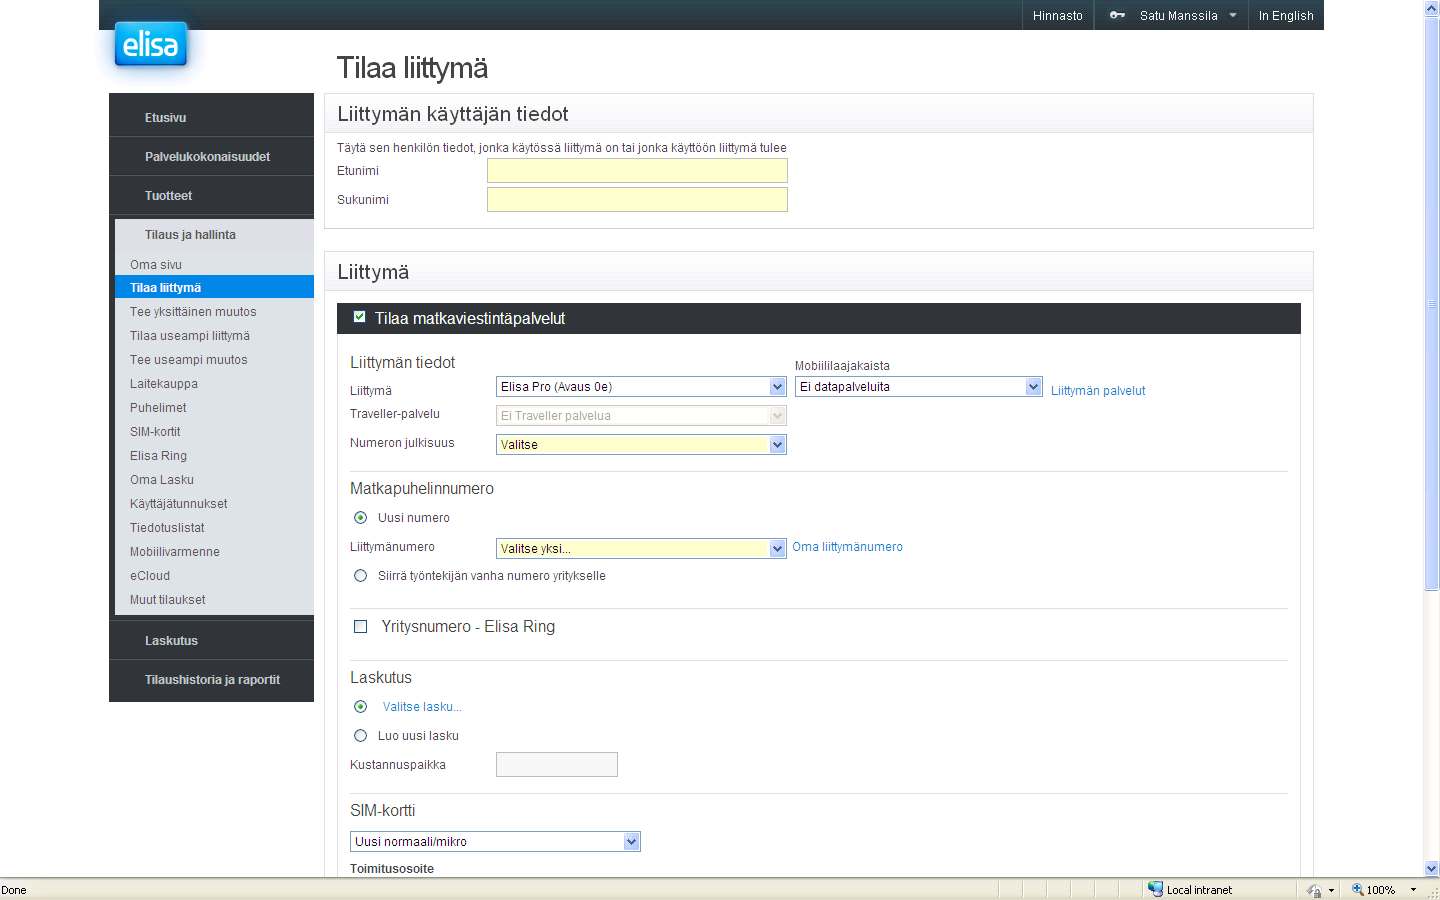Select Siirrä työntekijän vanha numero yritykselle option
The image size is (1440, 900).
click(360, 575)
